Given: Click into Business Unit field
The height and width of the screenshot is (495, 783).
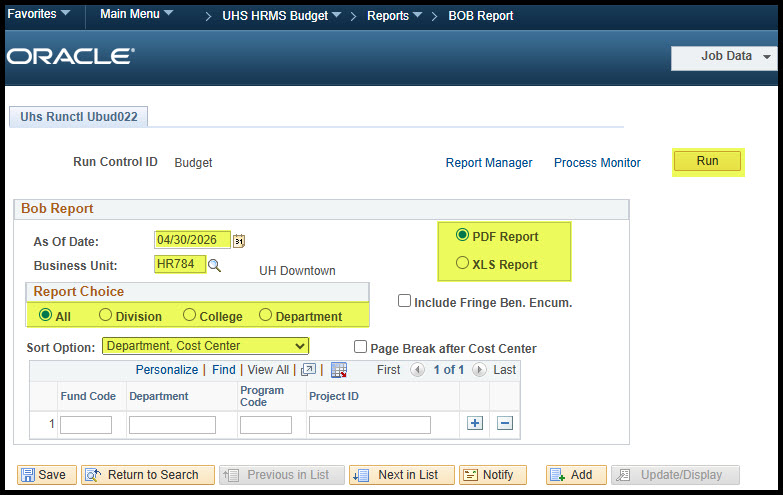Looking at the screenshot, I should coord(180,264).
